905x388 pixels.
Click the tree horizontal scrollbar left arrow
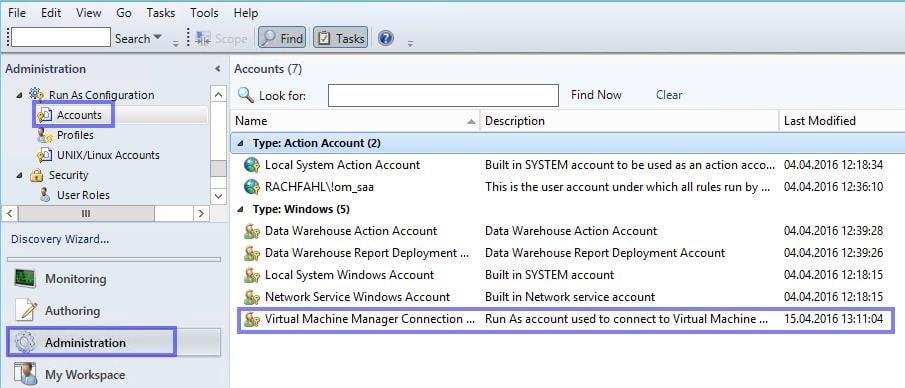(10, 213)
